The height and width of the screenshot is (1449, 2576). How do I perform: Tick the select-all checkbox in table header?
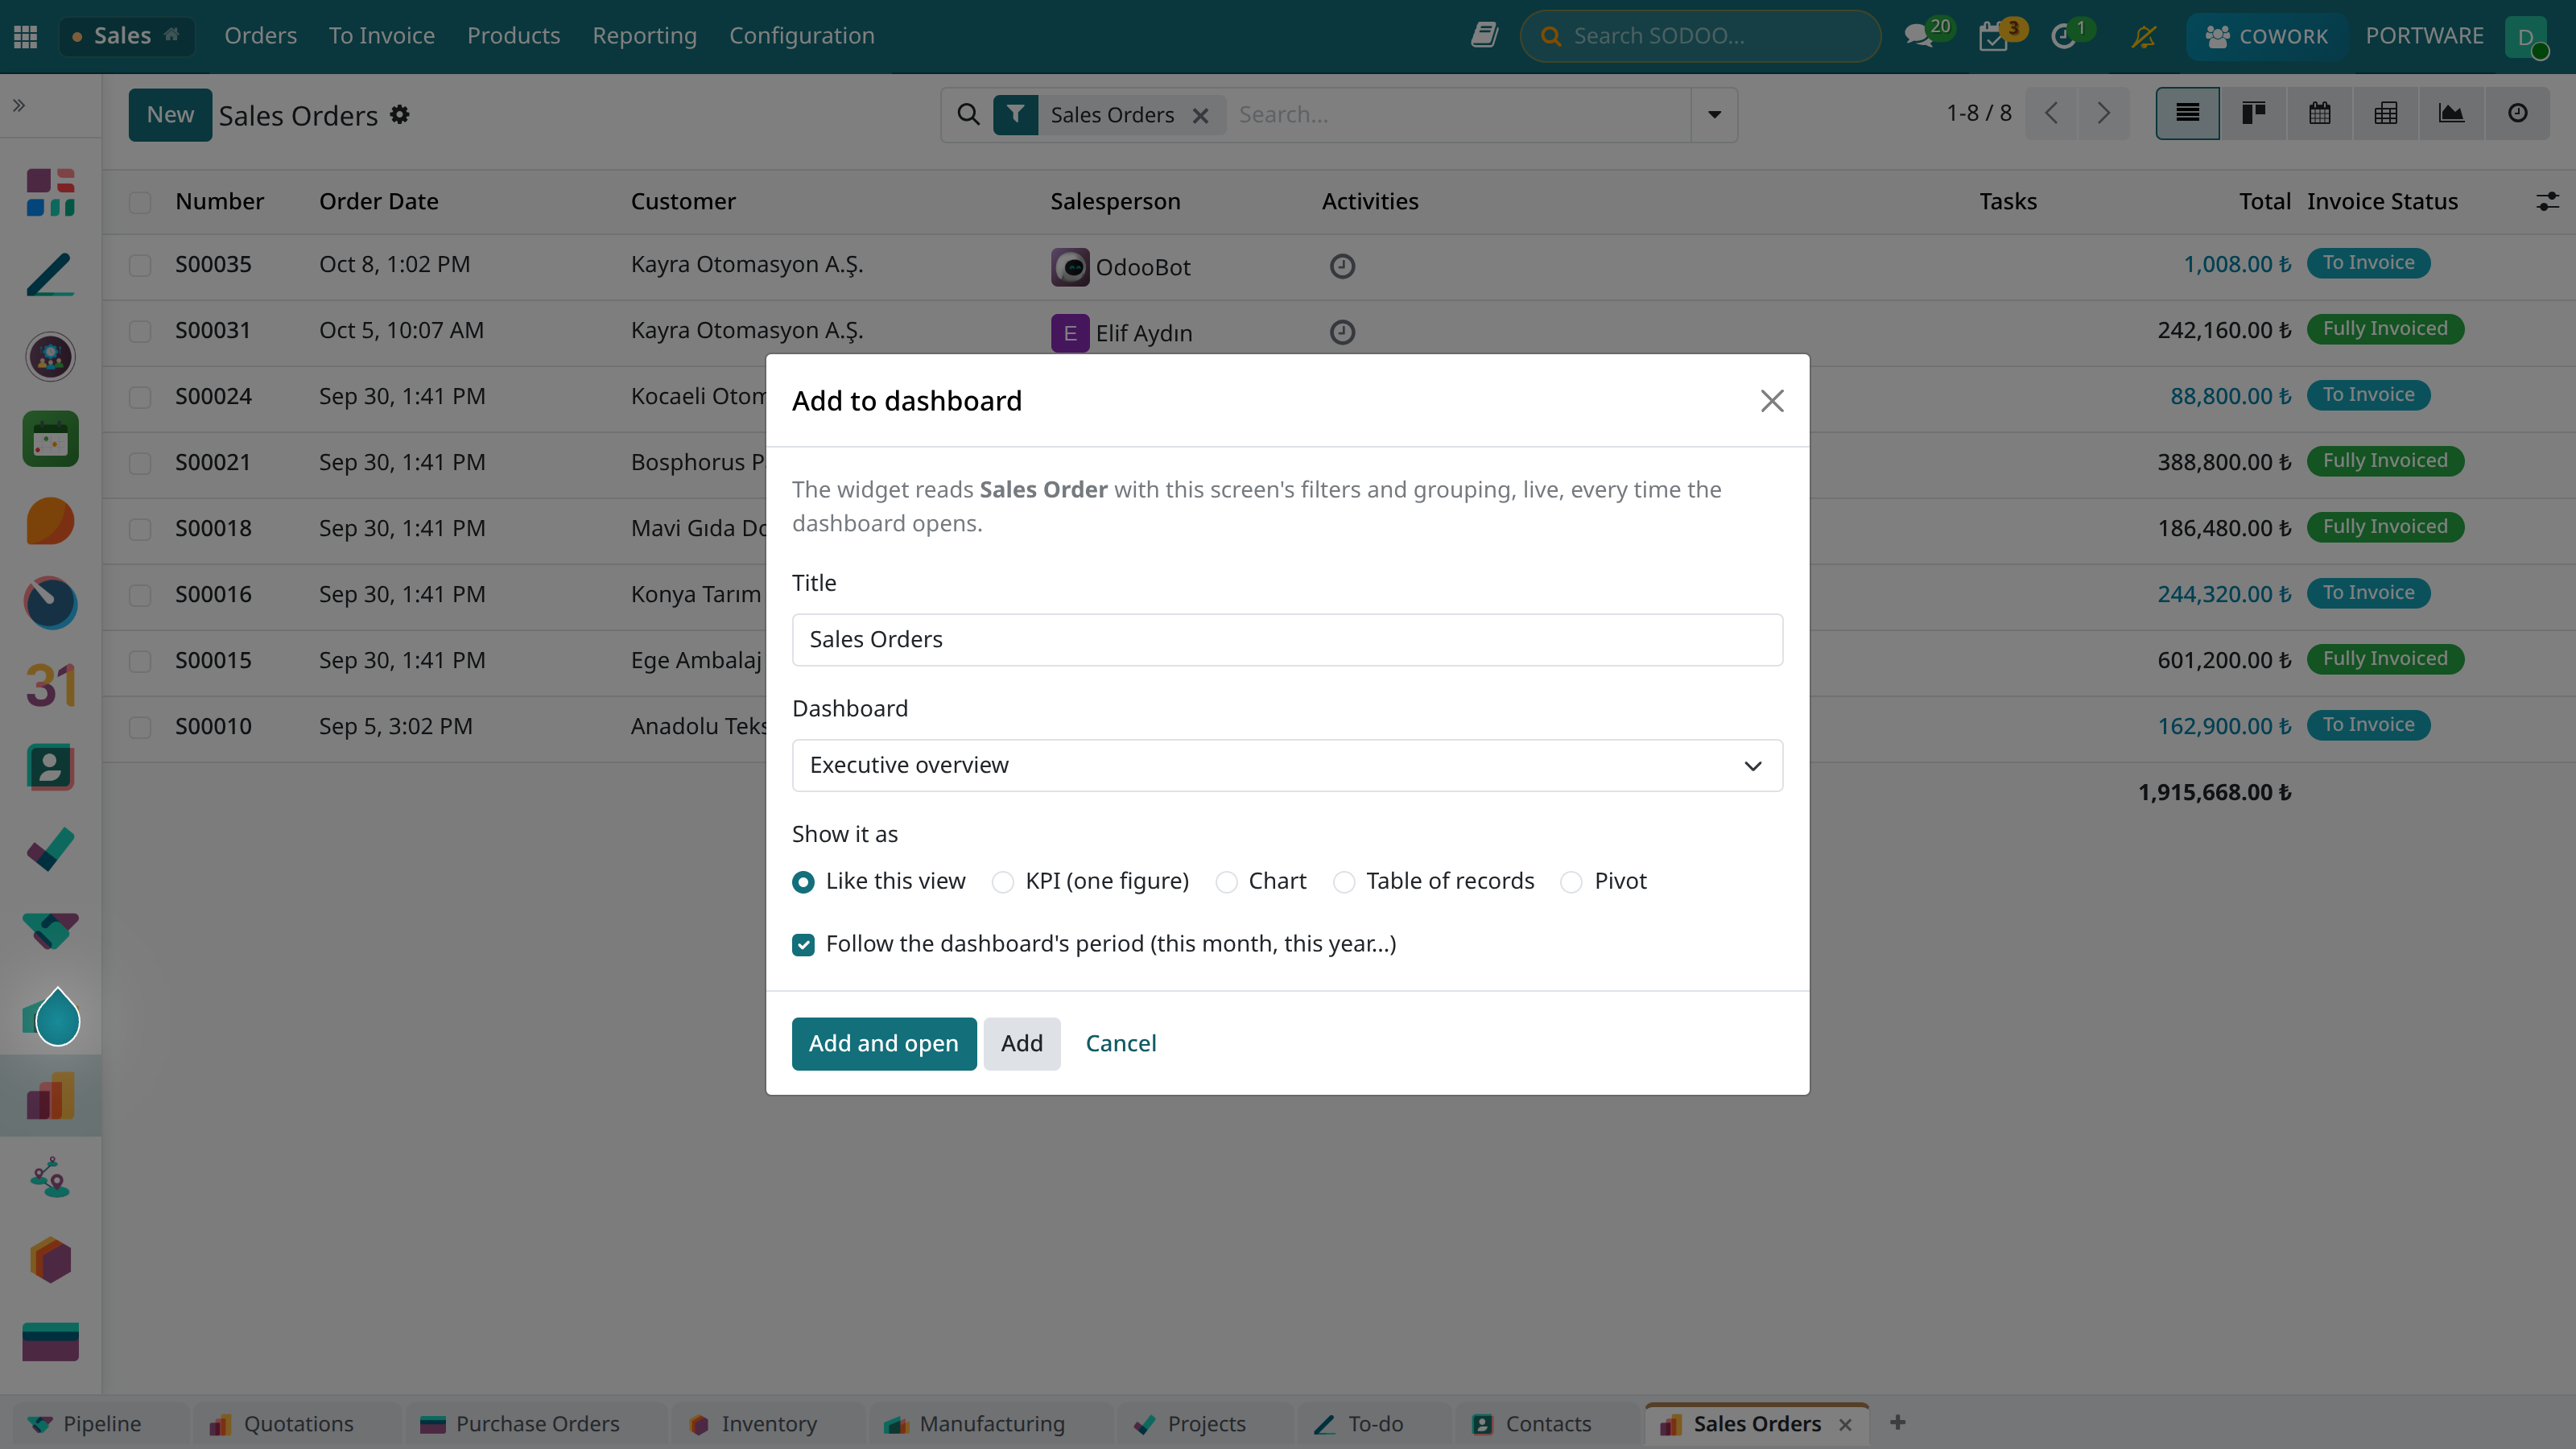pos(140,202)
